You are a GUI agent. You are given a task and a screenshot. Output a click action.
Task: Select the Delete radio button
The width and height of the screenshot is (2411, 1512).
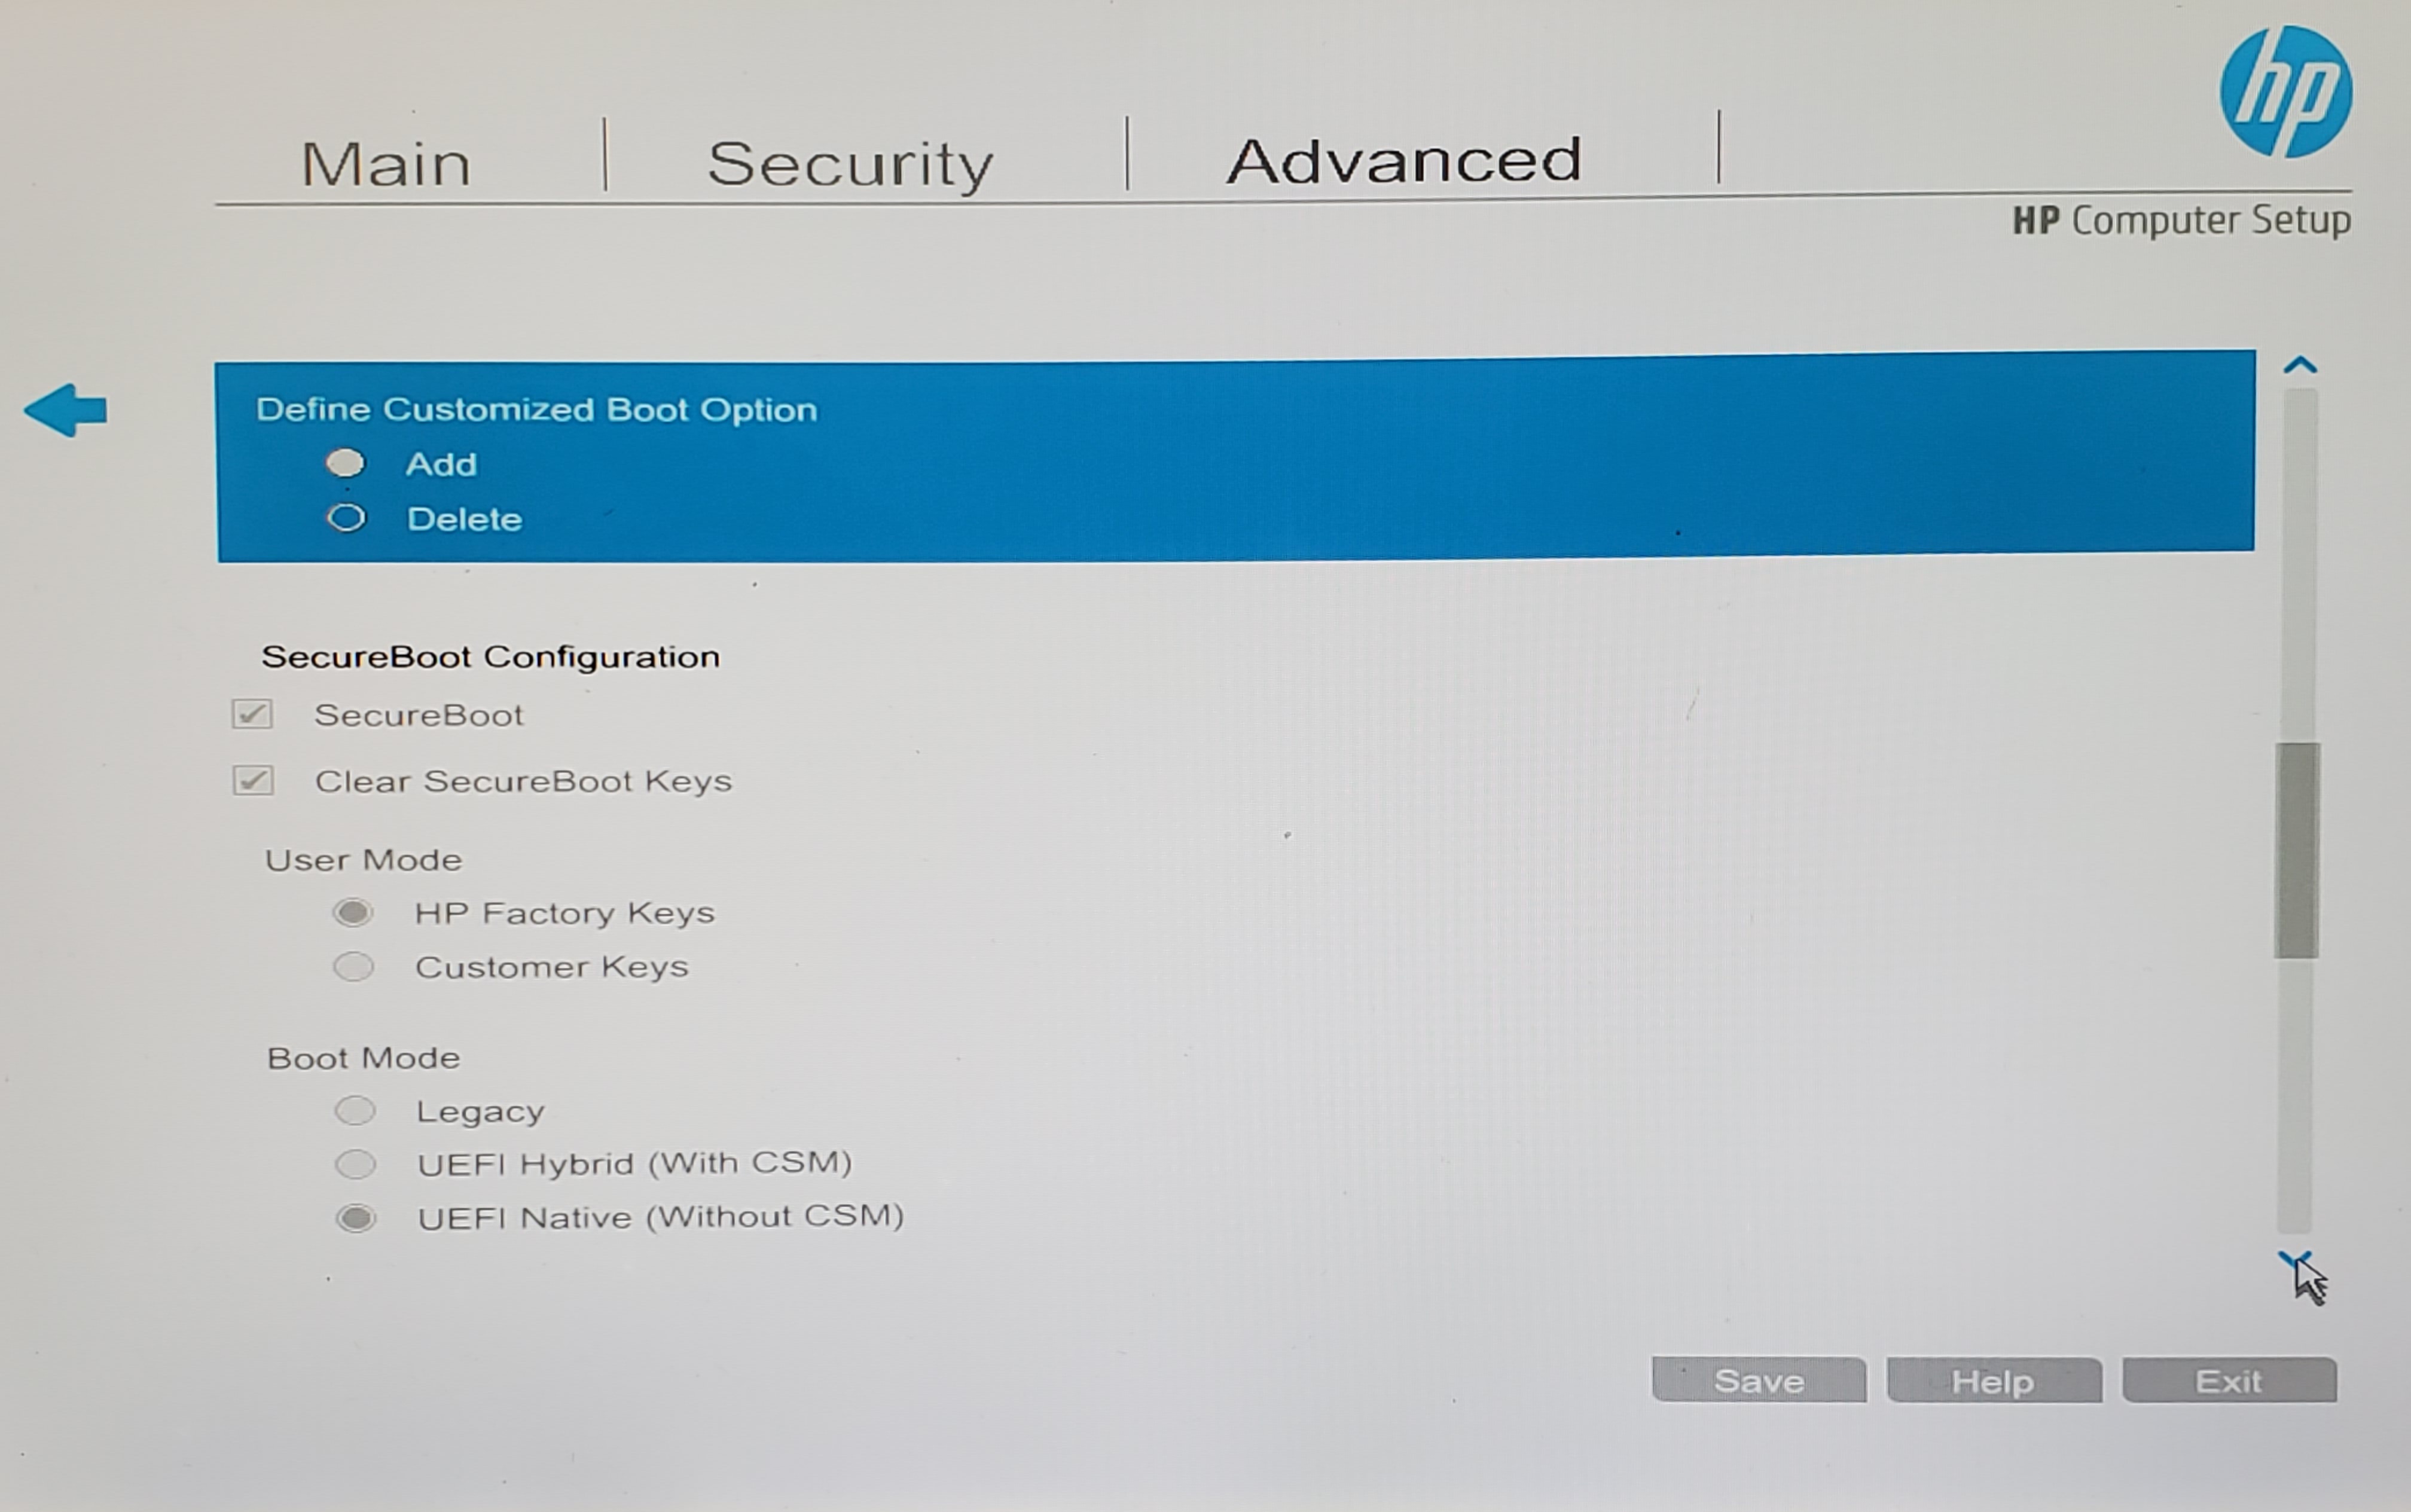click(x=347, y=518)
